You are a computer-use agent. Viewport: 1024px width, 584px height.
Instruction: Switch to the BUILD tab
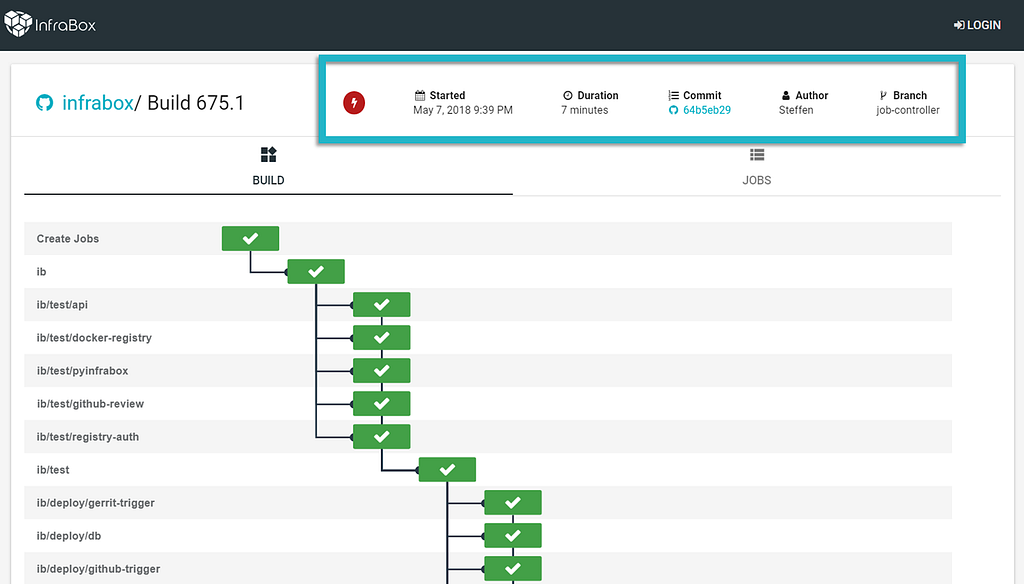268,167
